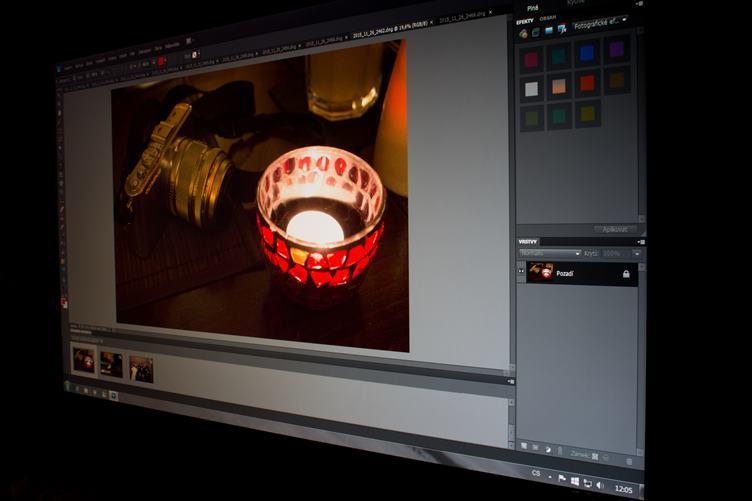The height and width of the screenshot is (501, 752).
Task: Toggle visibility of the Pozadí layer
Action: click(521, 271)
